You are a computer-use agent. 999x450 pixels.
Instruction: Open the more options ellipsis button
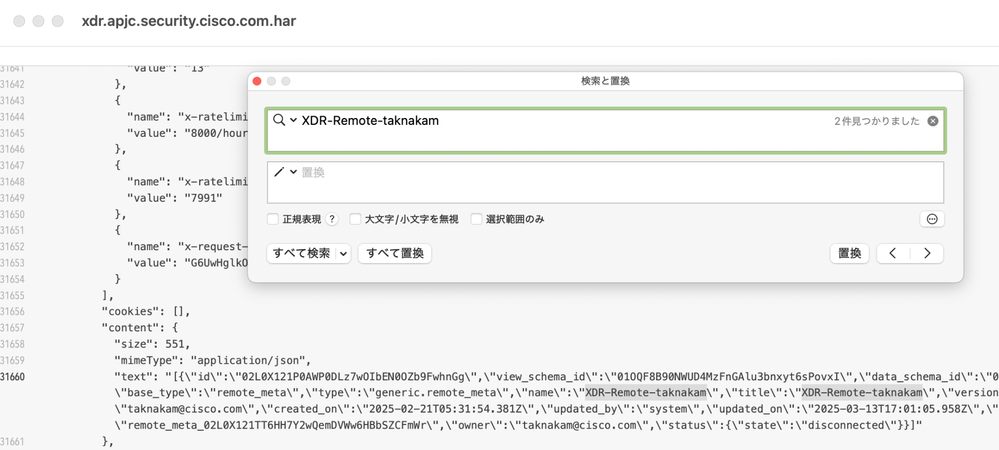(932, 219)
